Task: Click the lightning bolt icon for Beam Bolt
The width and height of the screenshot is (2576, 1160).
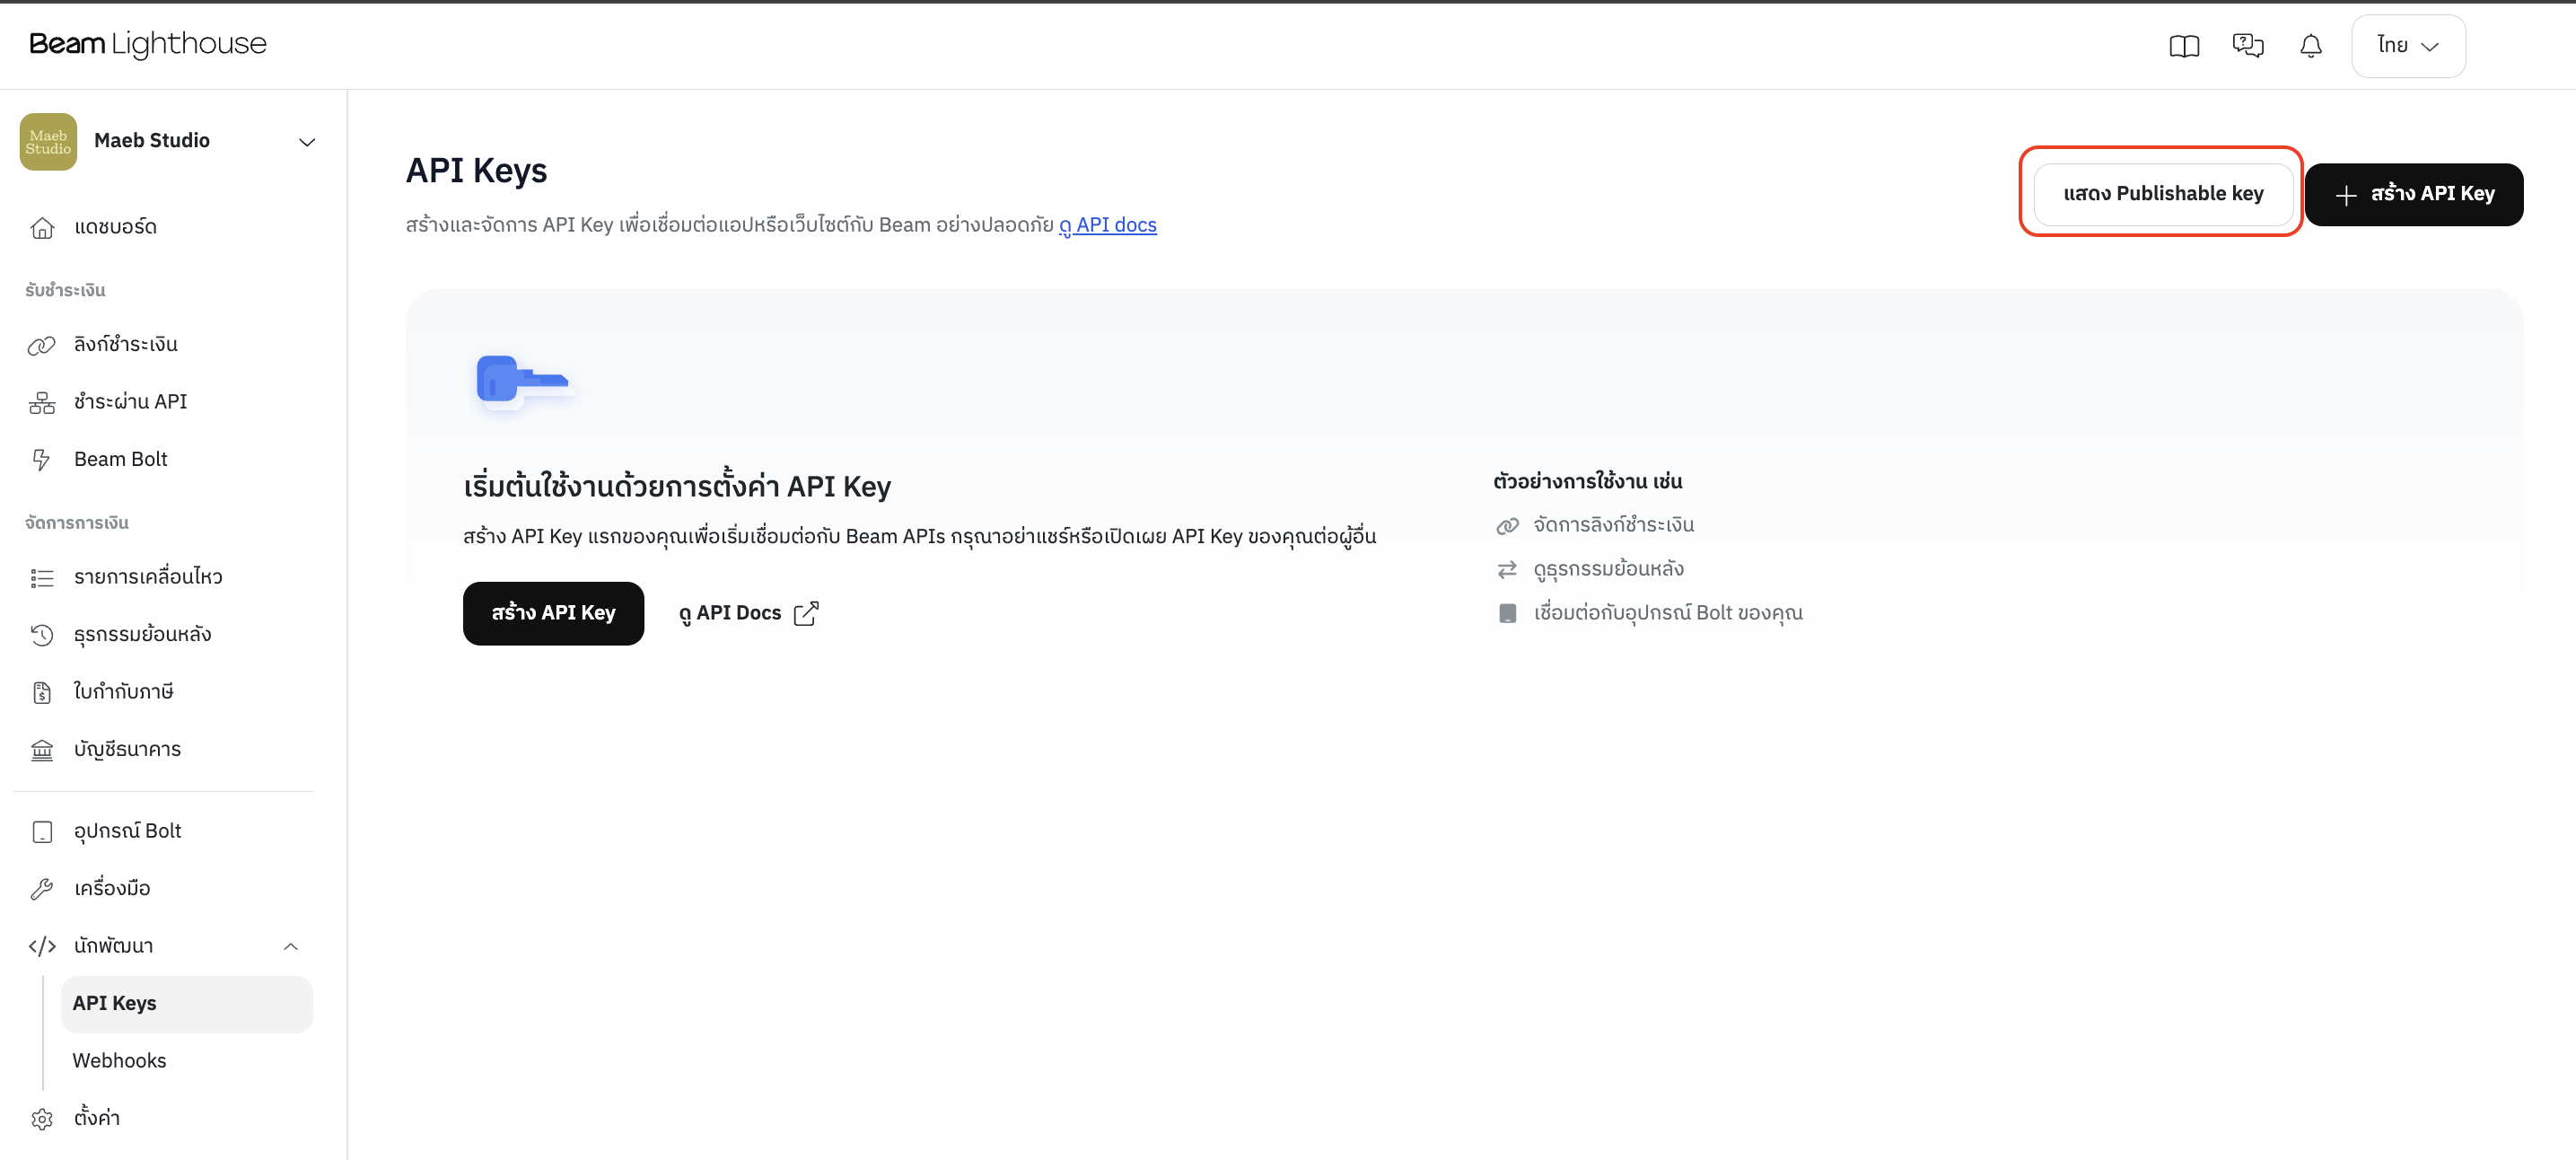Action: click(x=41, y=460)
